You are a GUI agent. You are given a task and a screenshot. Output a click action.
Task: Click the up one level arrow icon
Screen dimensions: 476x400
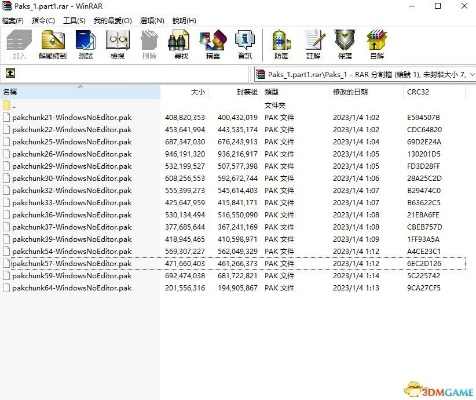(x=10, y=73)
